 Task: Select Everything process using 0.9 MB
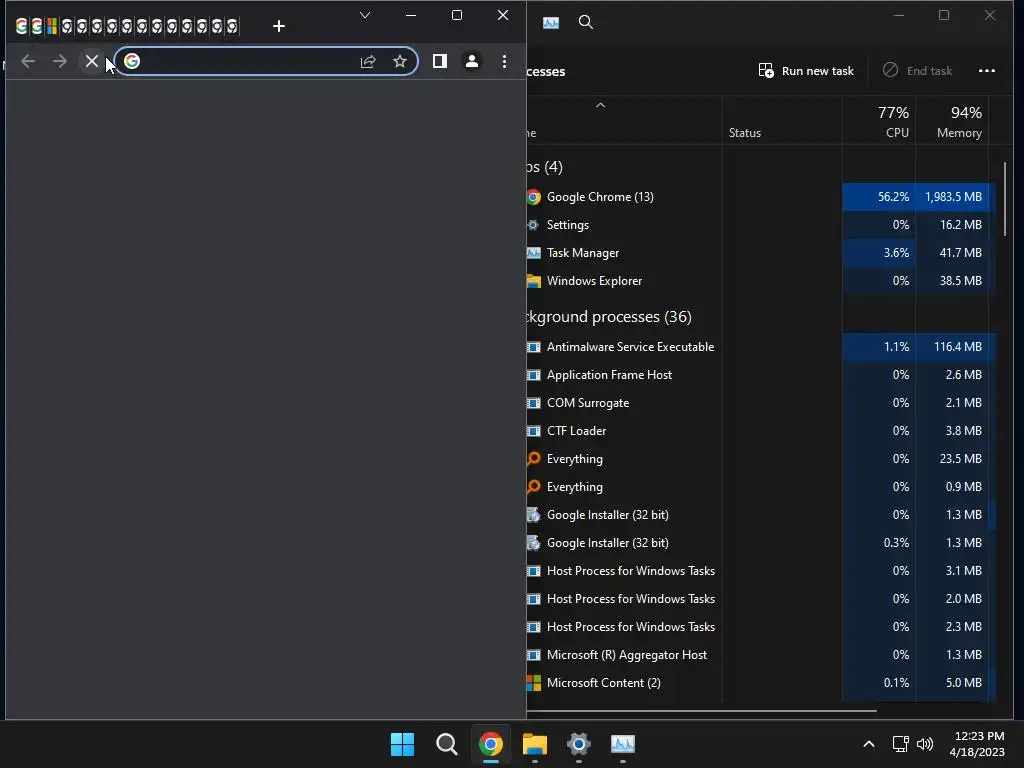[x=761, y=487]
